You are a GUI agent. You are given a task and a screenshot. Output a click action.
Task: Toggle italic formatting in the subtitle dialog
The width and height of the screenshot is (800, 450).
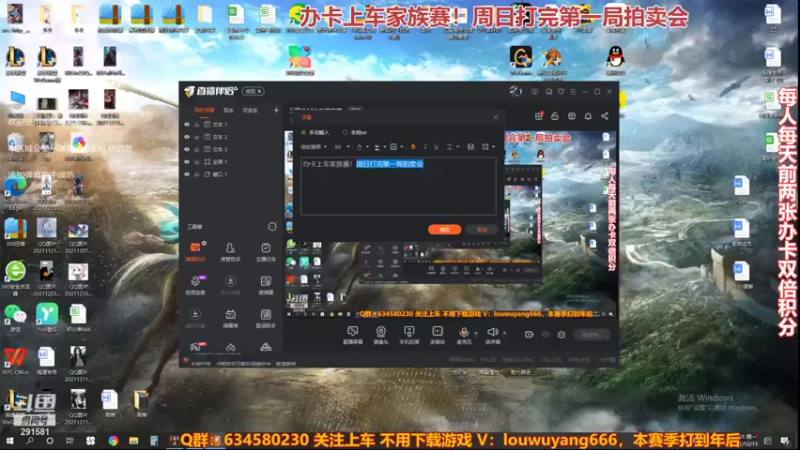[x=425, y=147]
